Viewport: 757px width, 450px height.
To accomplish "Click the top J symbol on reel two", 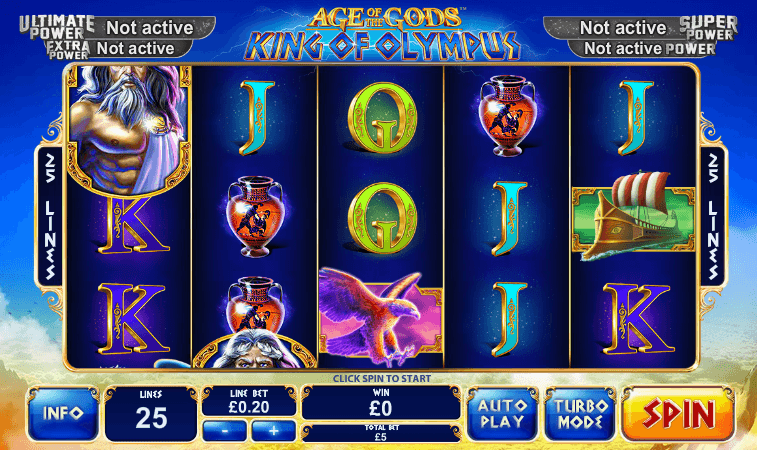I will (257, 117).
